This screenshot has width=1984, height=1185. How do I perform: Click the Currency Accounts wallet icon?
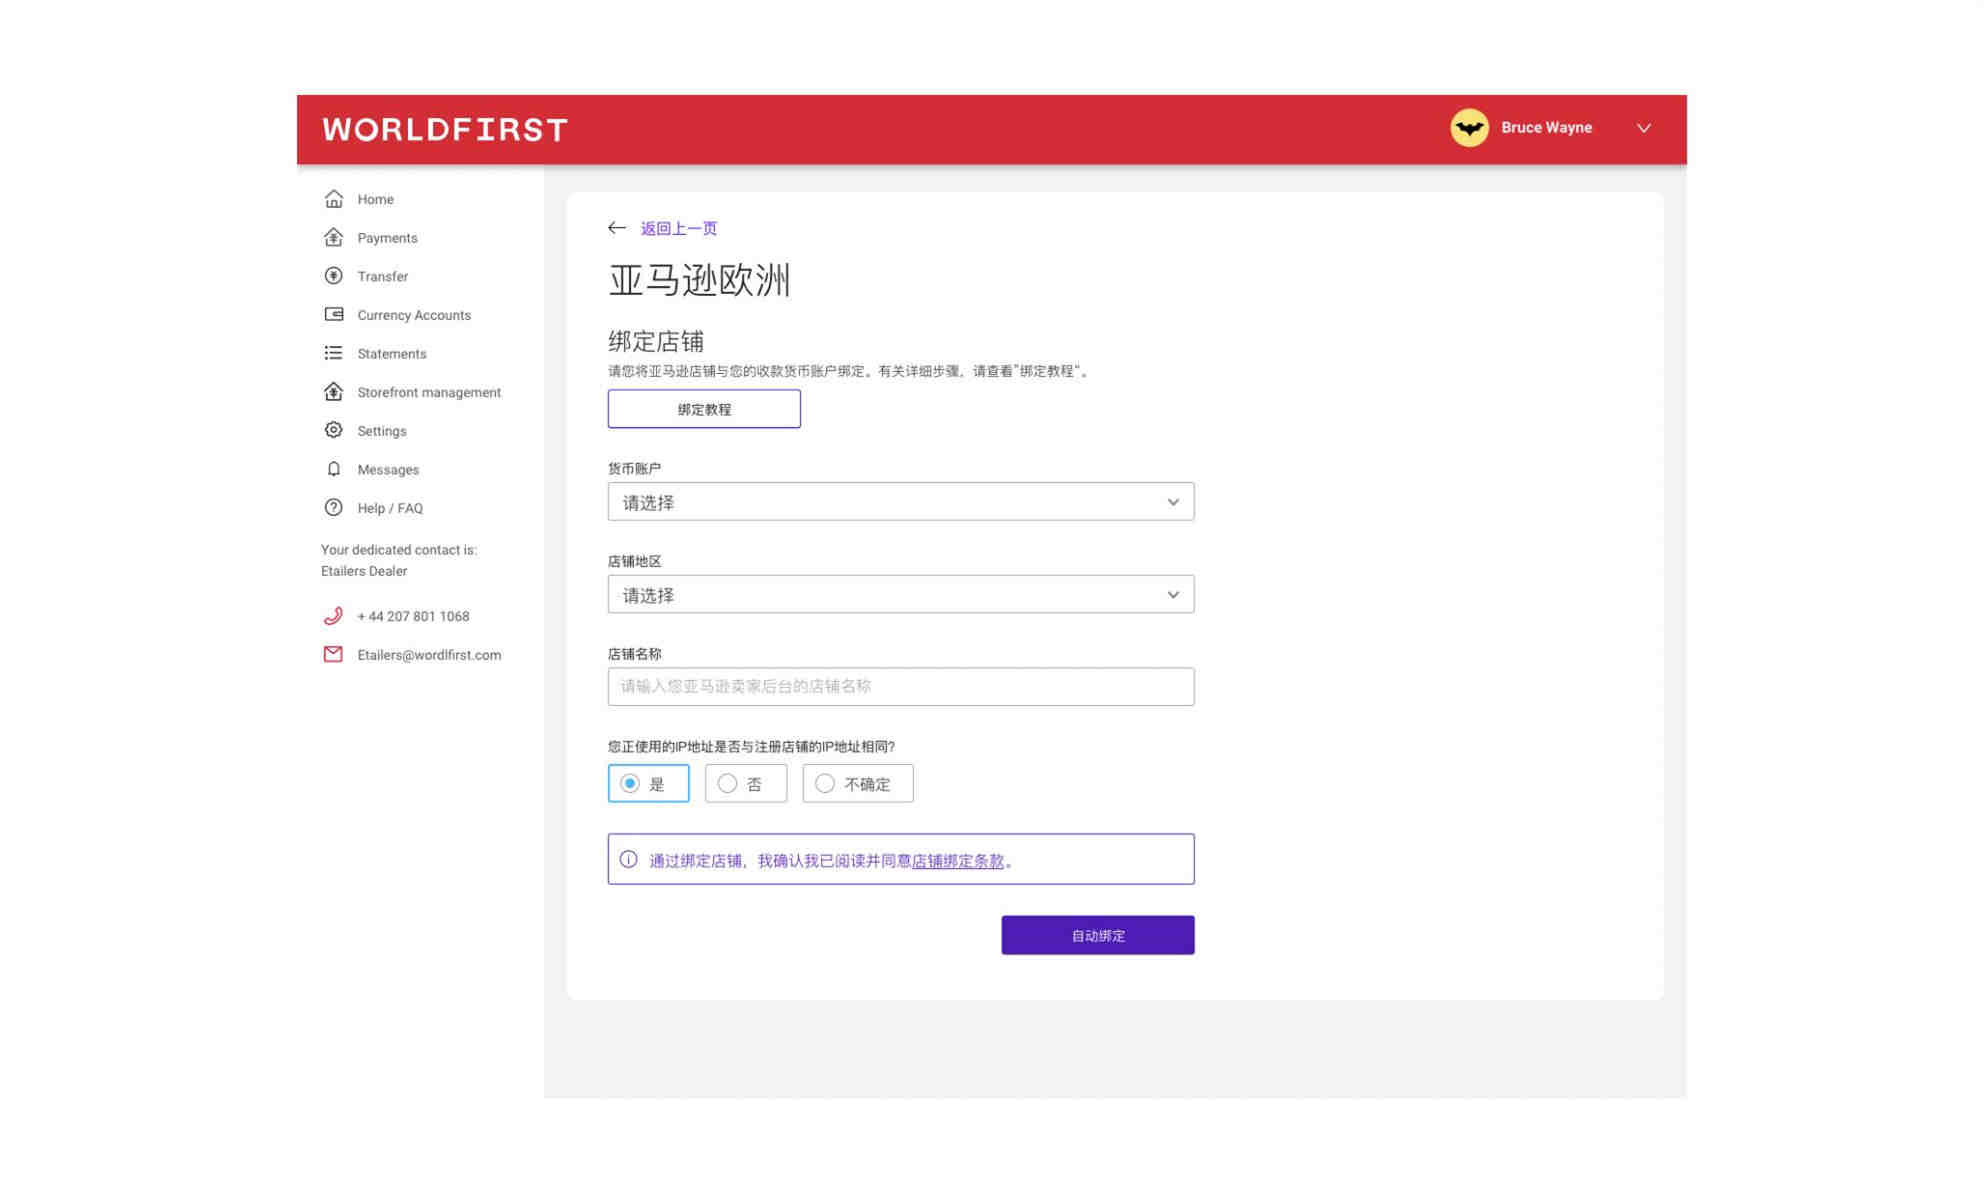pos(334,314)
